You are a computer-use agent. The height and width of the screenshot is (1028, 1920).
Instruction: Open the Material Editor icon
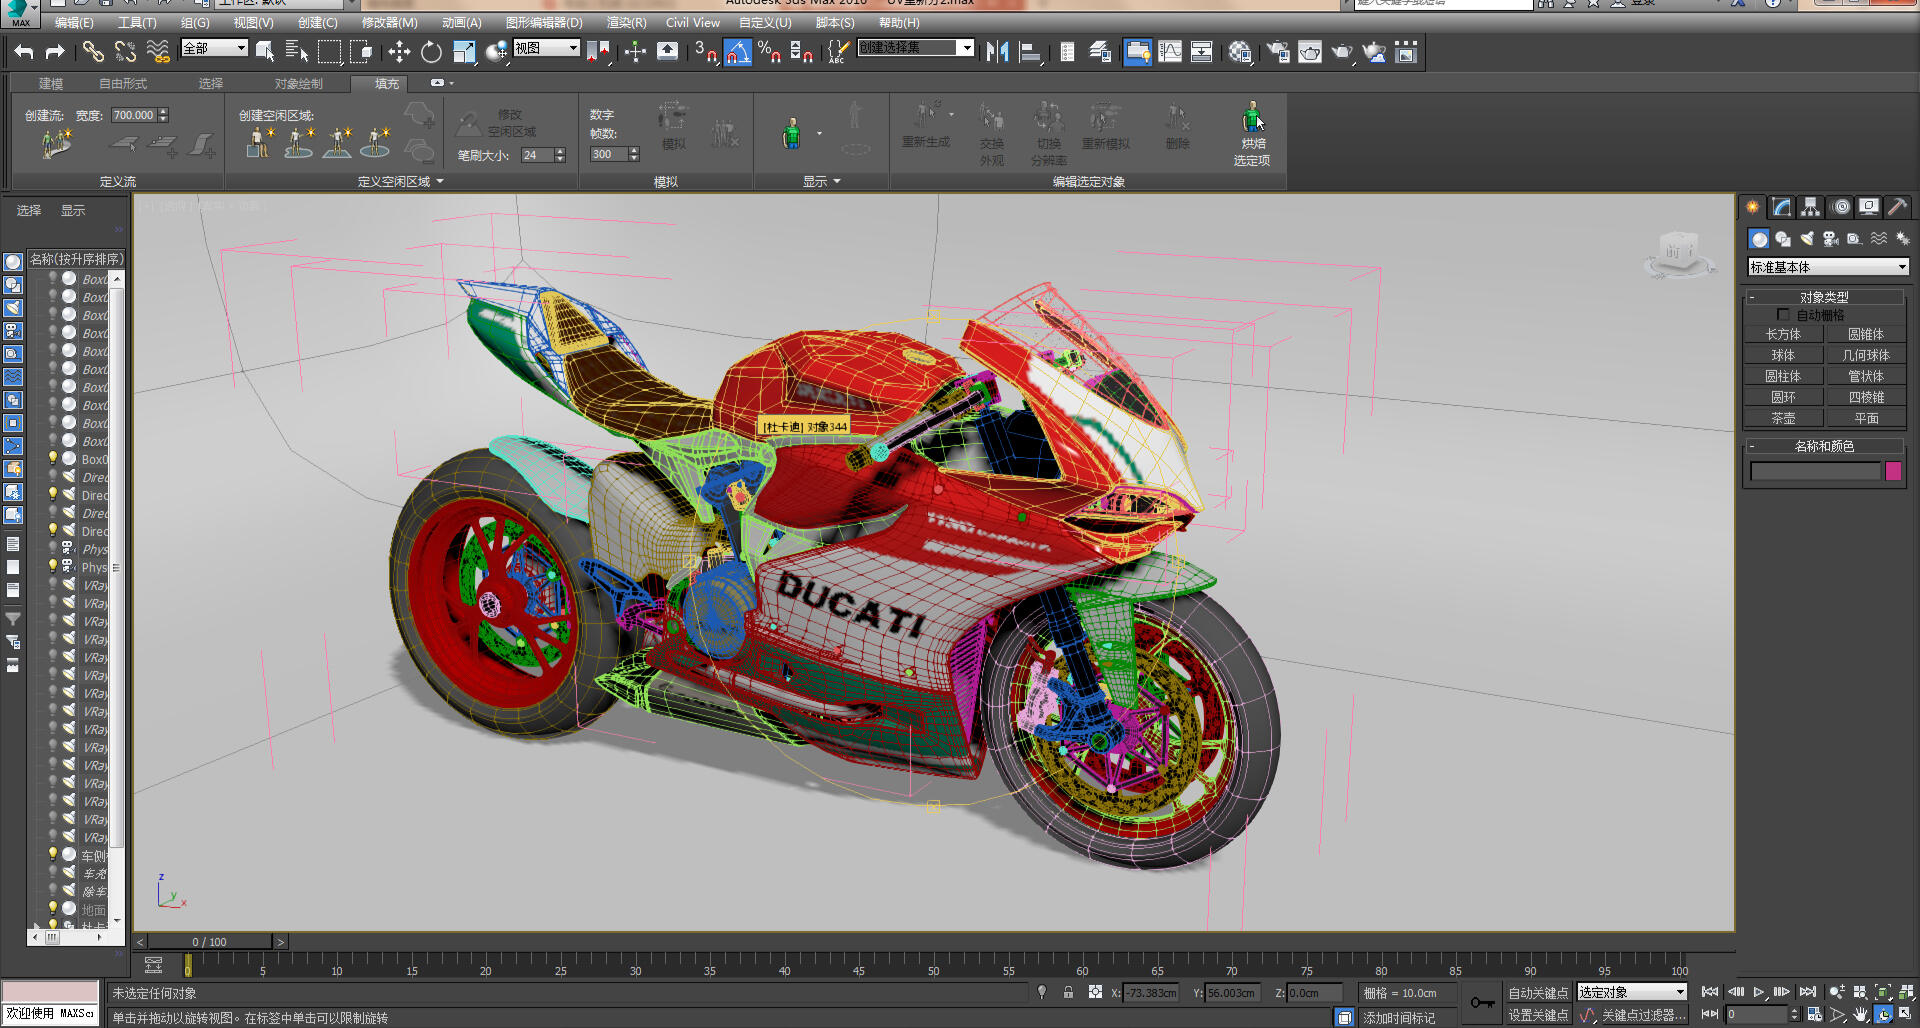click(1240, 52)
